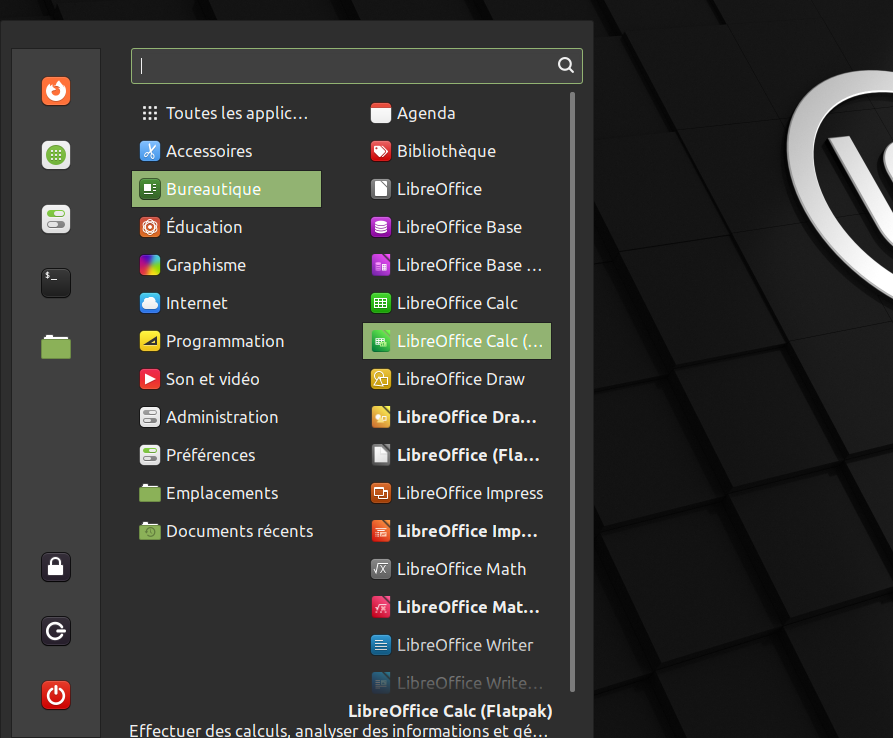
Task: Launch the Software Manager sidebar icon
Action: [x=56, y=155]
